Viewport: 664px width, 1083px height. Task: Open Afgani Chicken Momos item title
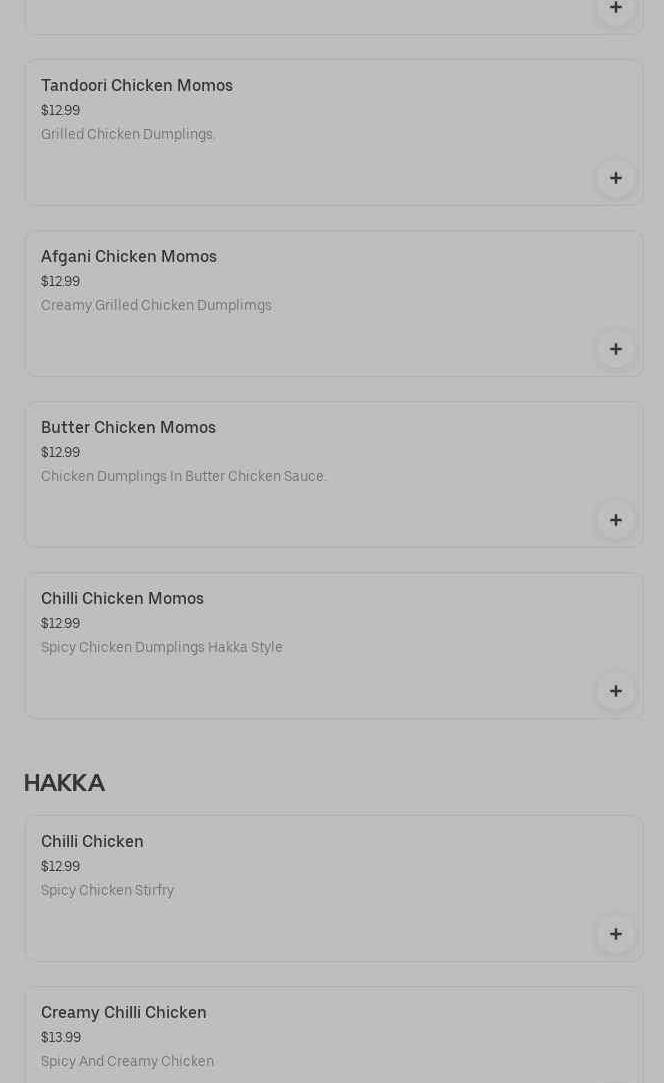pos(129,257)
